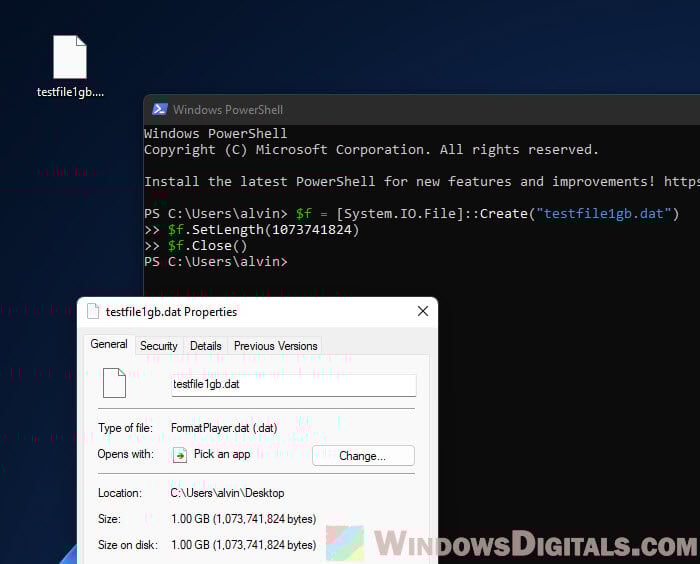Select the testfile1gb desktop file icon
The height and width of the screenshot is (564, 700).
pyautogui.click(x=70, y=57)
